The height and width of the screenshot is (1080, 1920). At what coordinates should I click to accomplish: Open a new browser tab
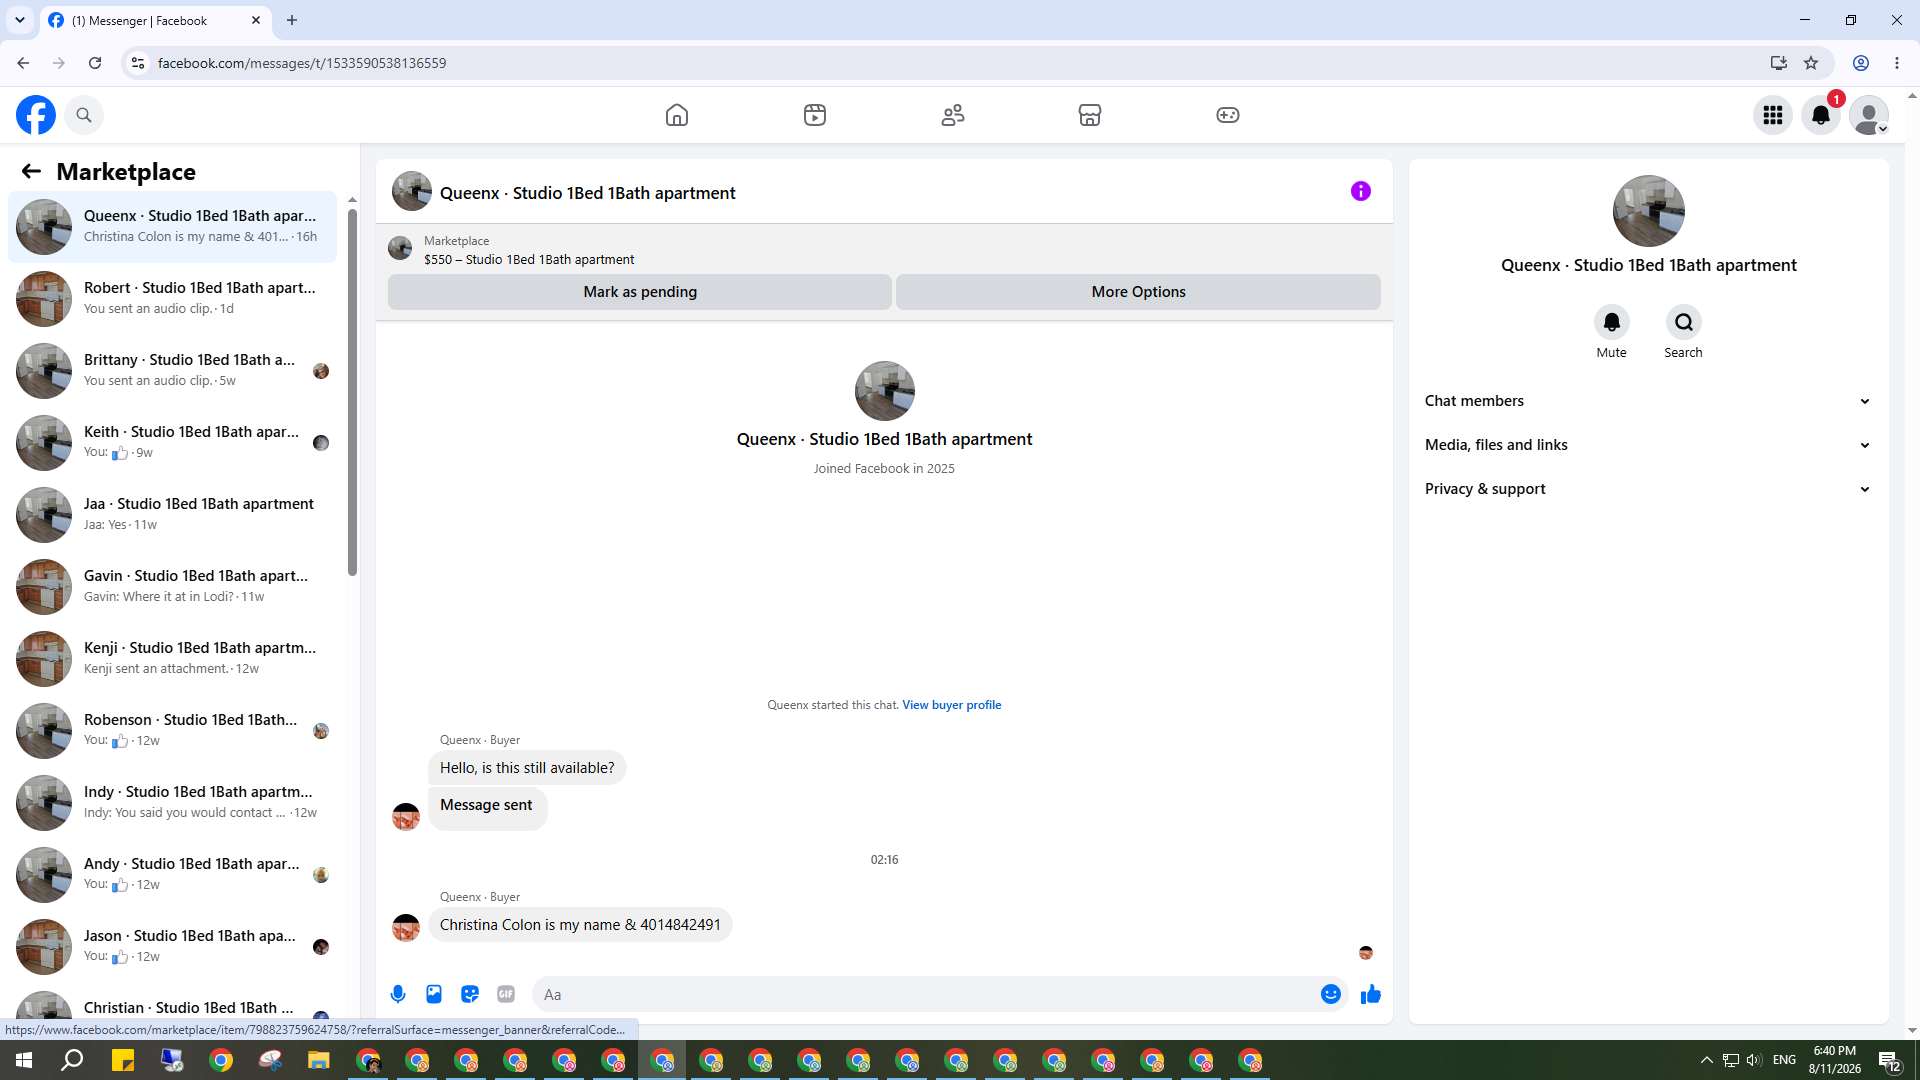[x=292, y=20]
